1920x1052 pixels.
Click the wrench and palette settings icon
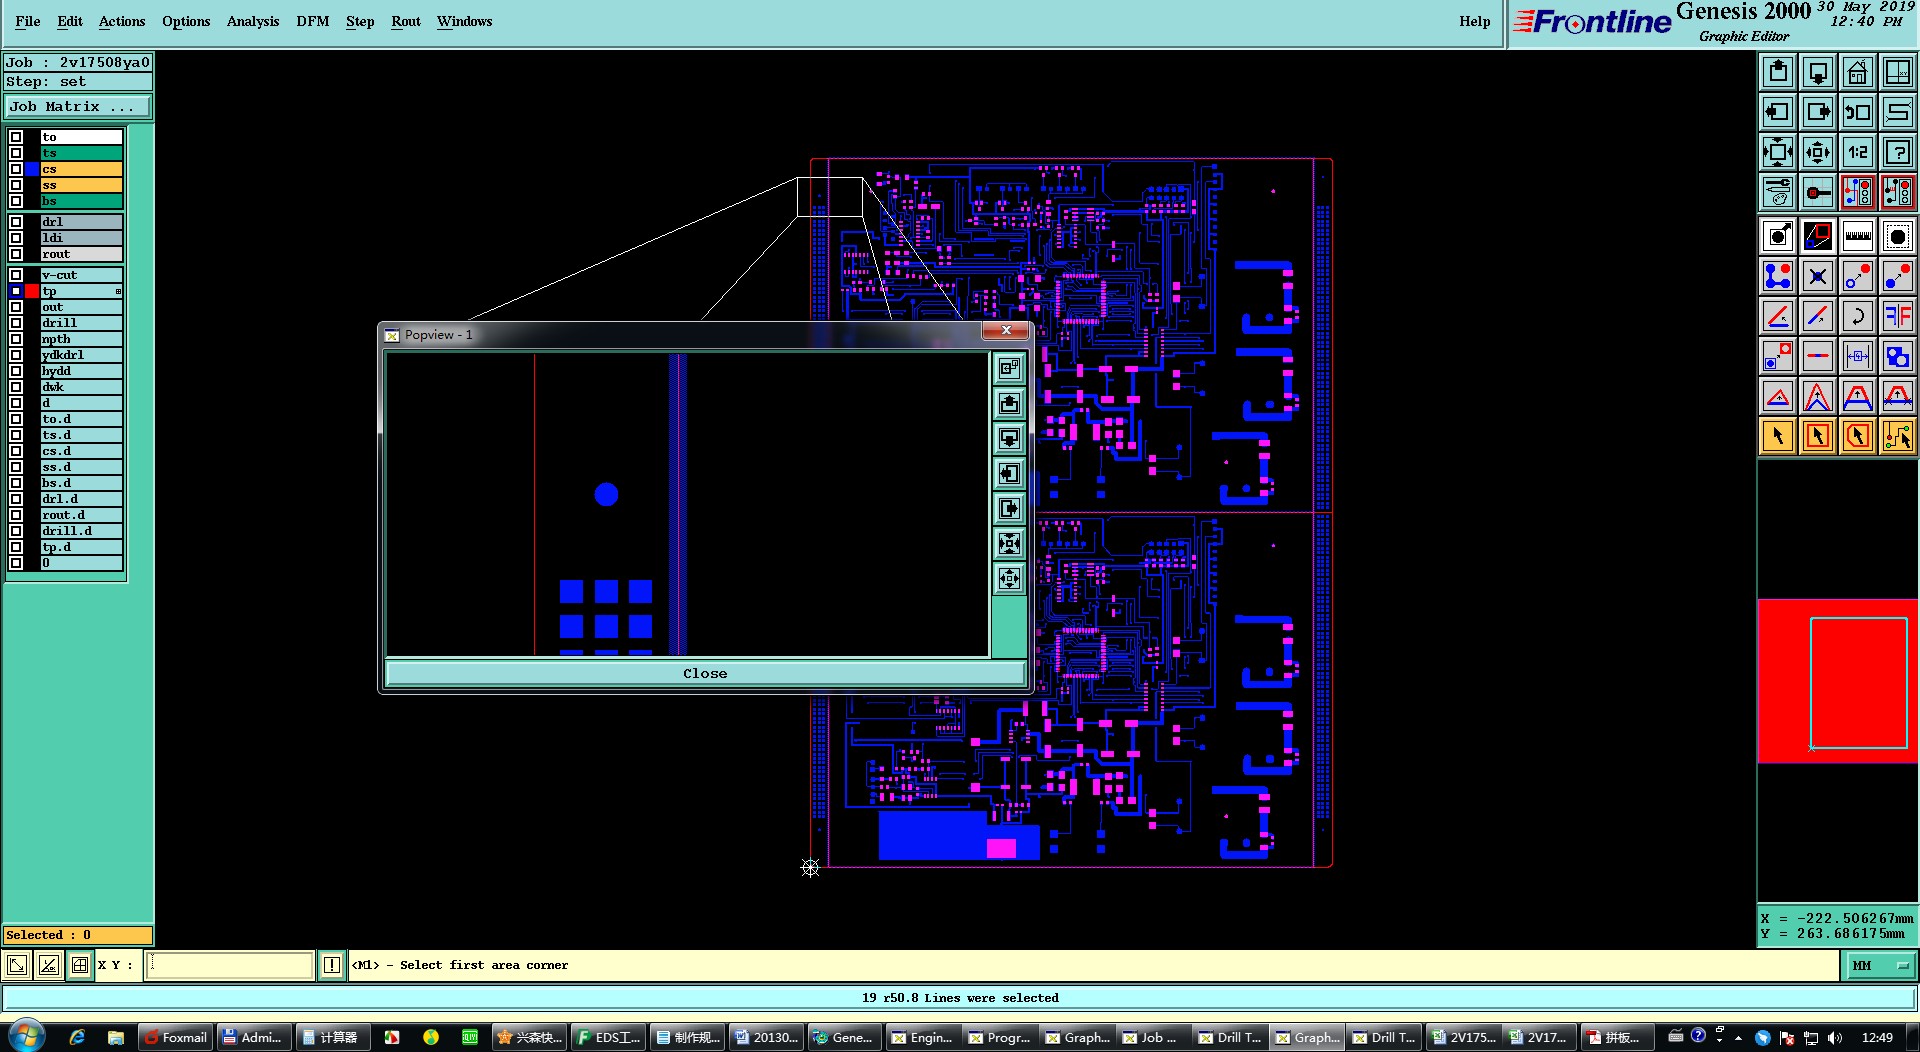pyautogui.click(x=1778, y=192)
